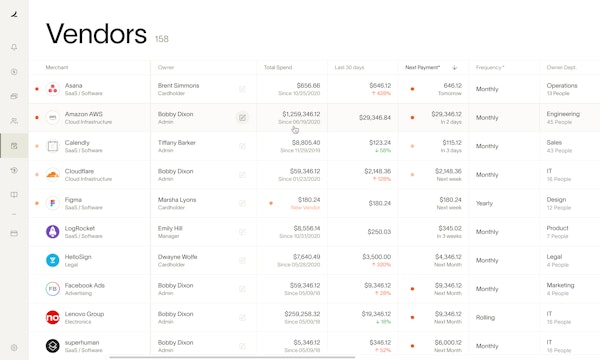The width and height of the screenshot is (600, 360).
Task: Open the LogRocket vendor name
Action: pyautogui.click(x=80, y=228)
